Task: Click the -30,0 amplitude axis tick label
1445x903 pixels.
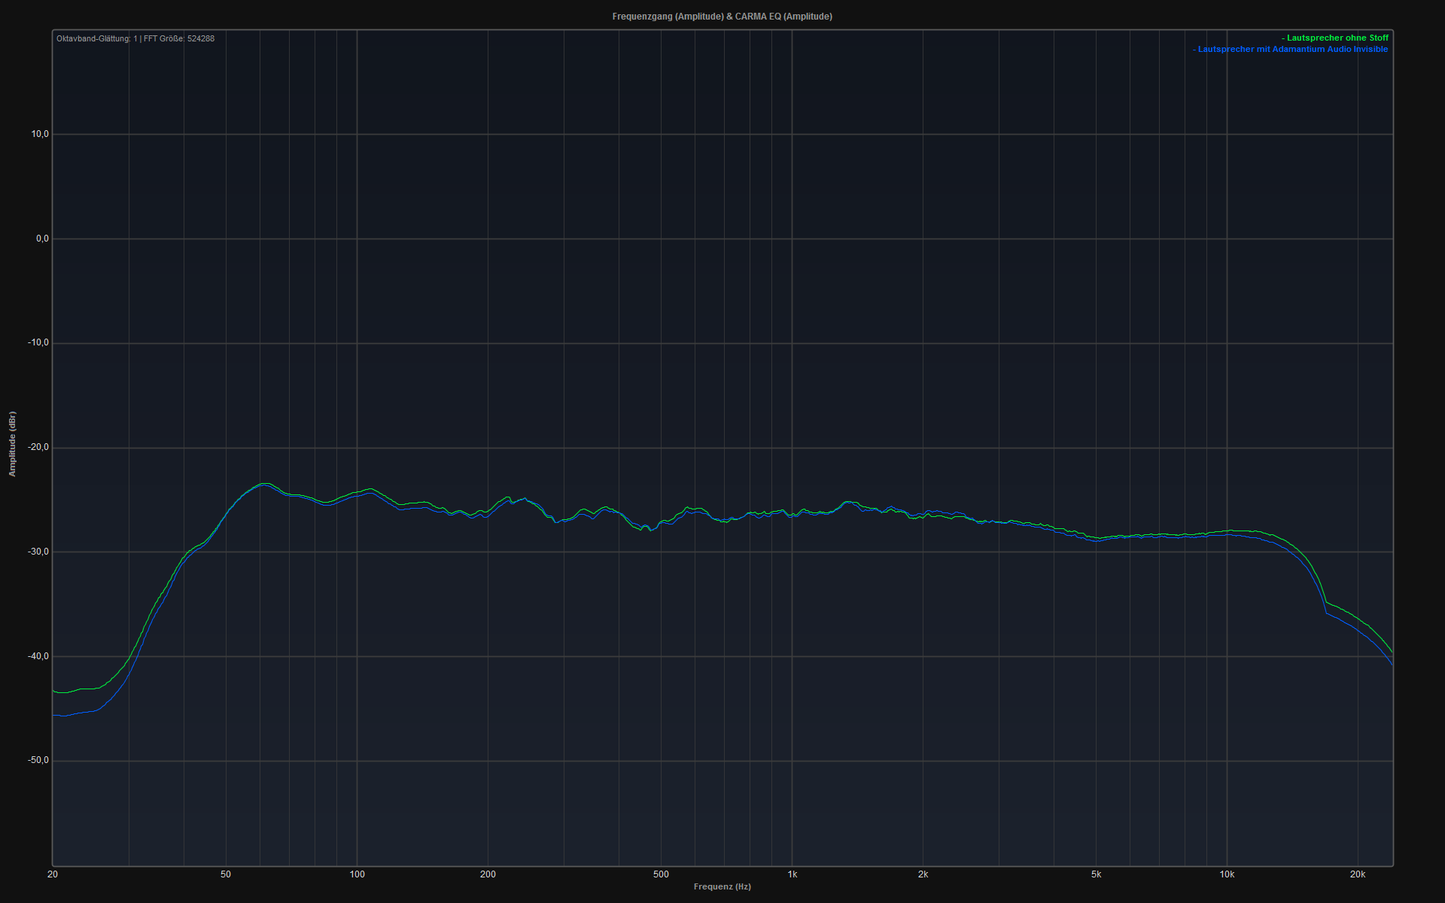Action: [38, 552]
